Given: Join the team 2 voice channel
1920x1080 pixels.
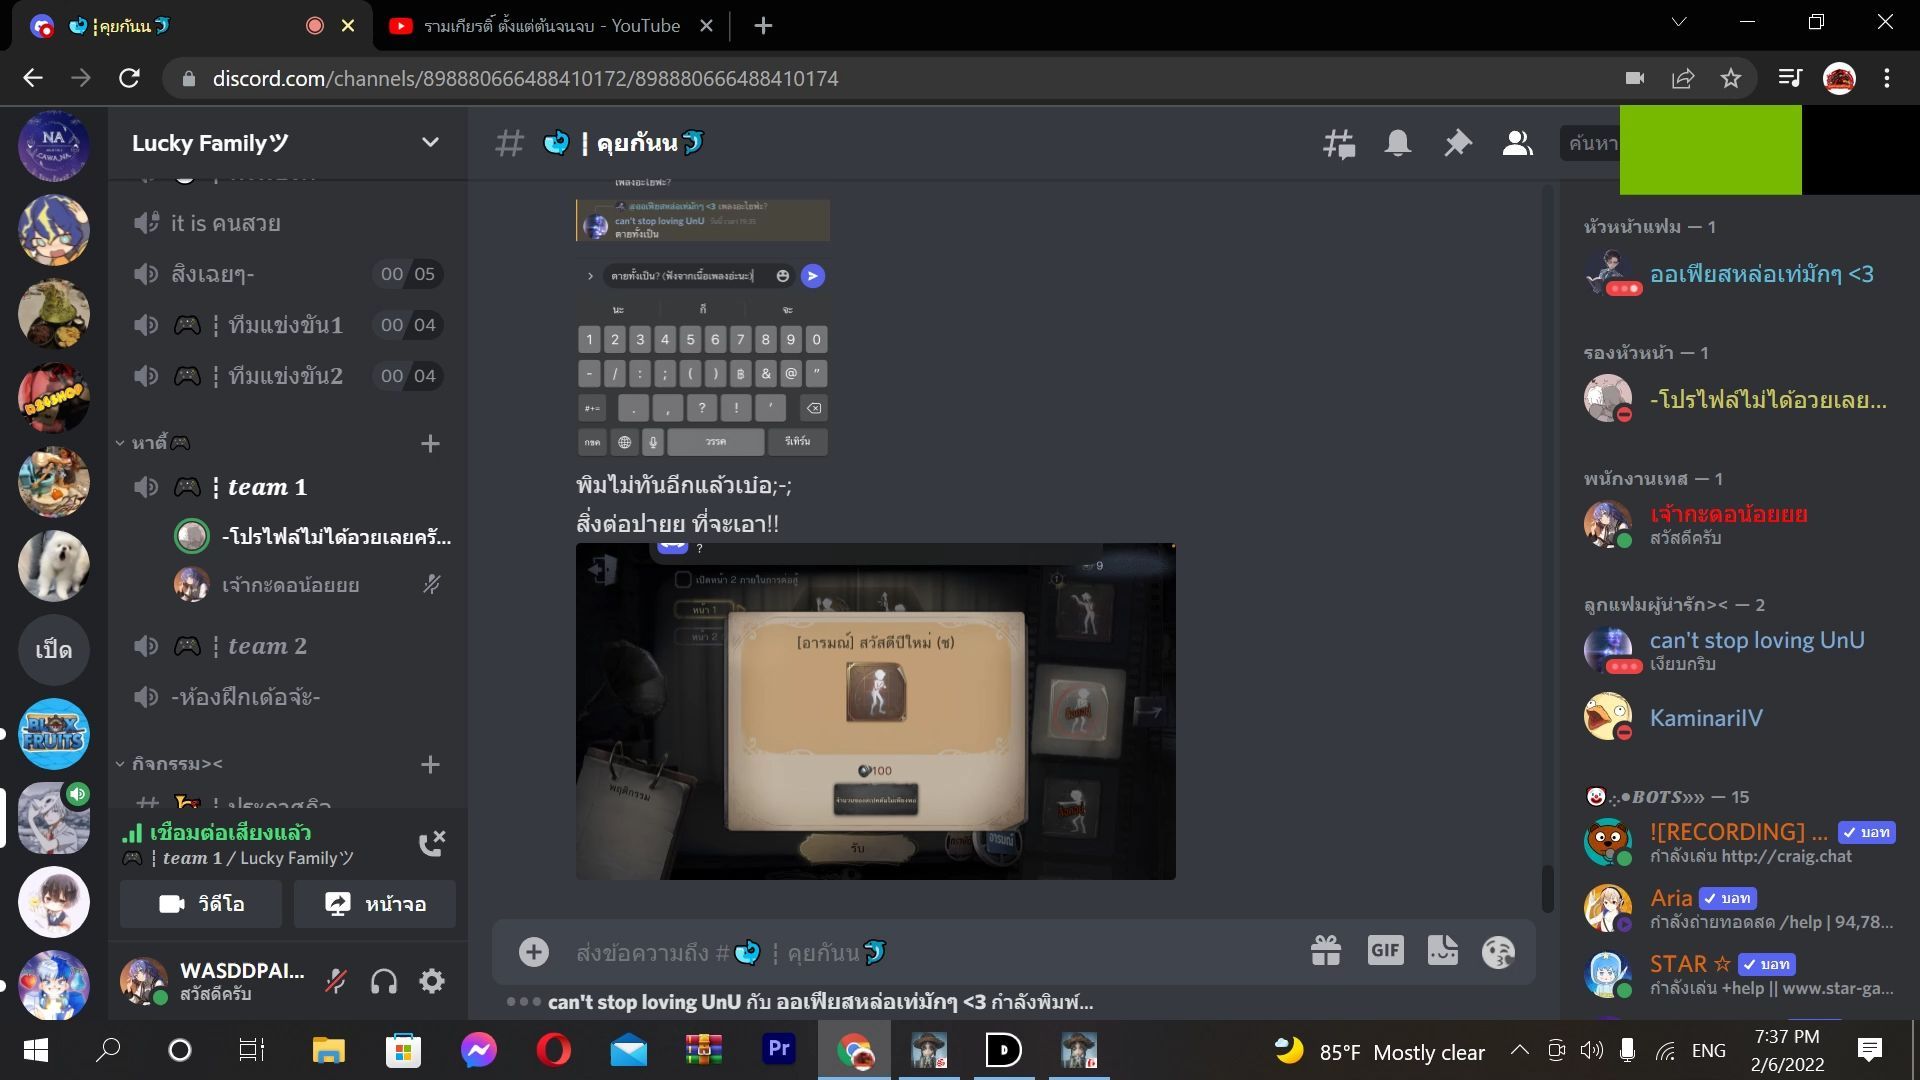Looking at the screenshot, I should tap(267, 647).
